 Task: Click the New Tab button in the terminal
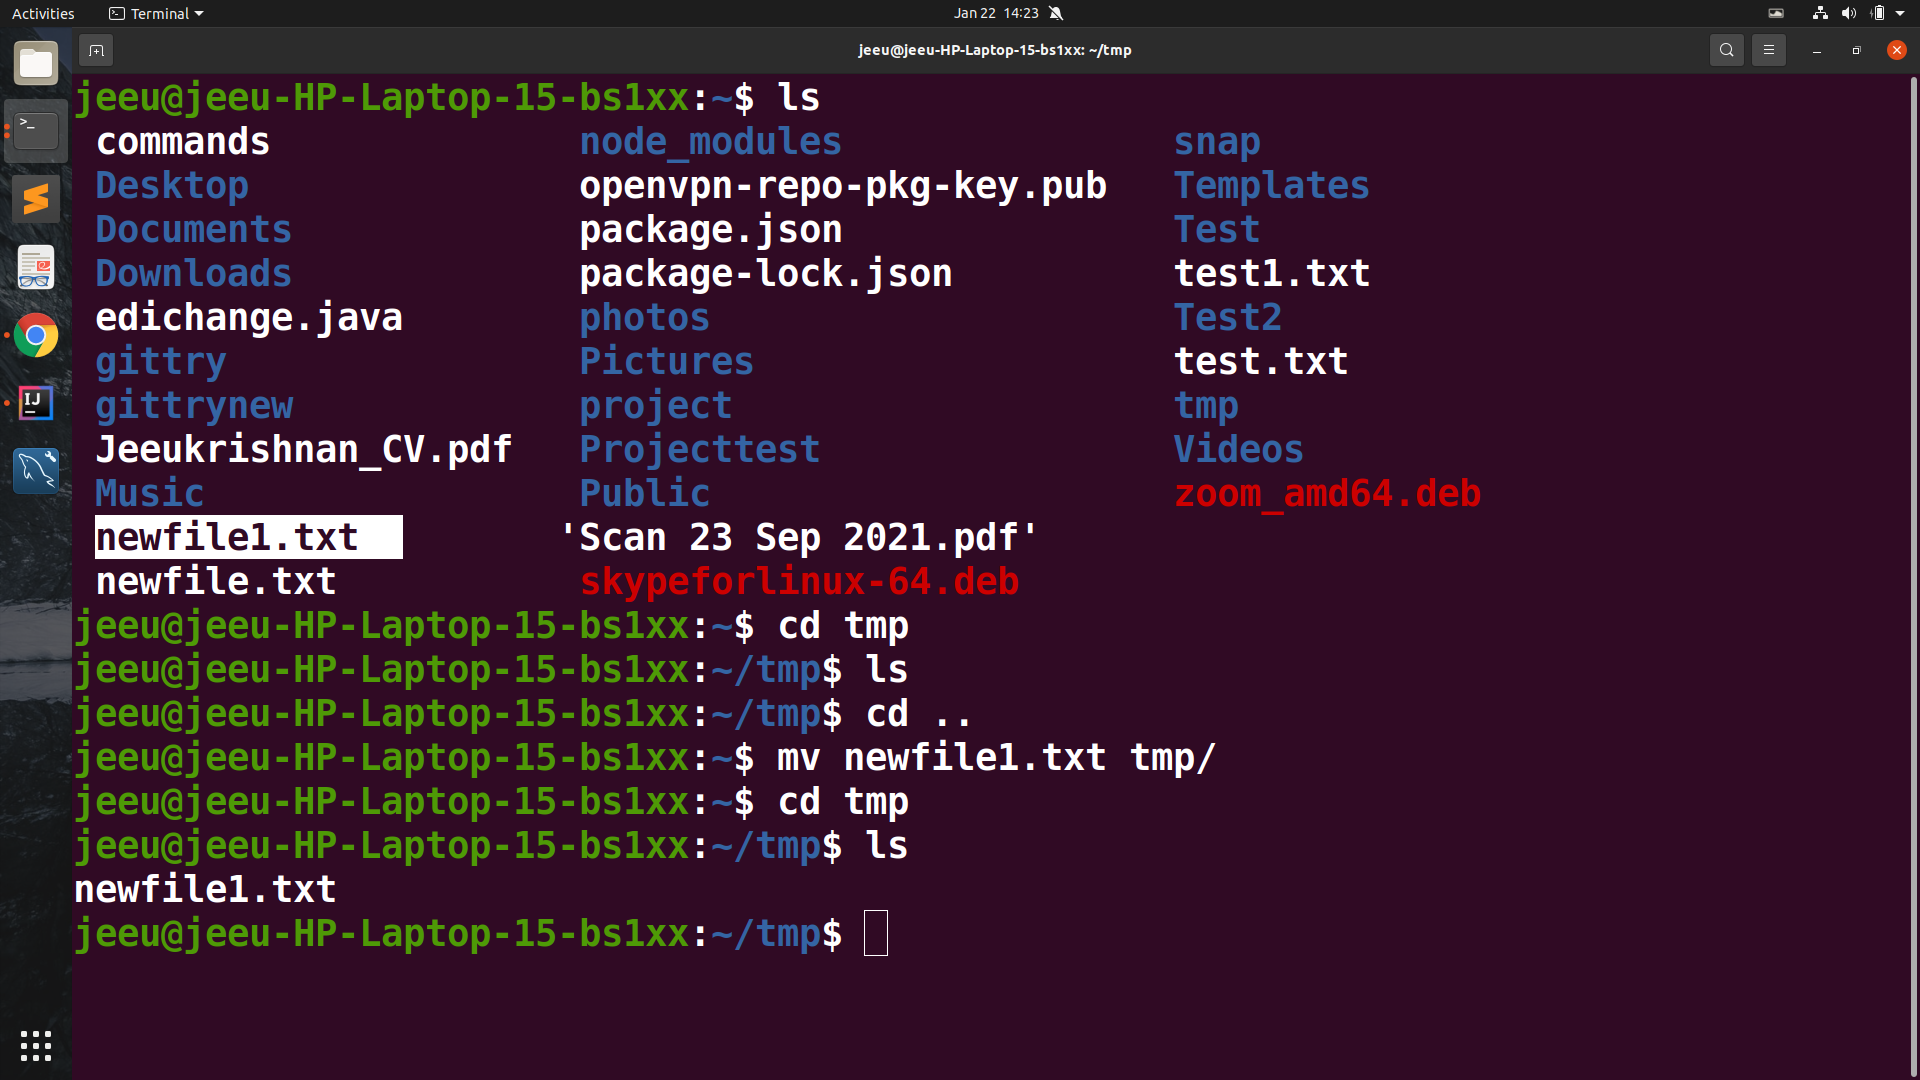click(x=96, y=50)
